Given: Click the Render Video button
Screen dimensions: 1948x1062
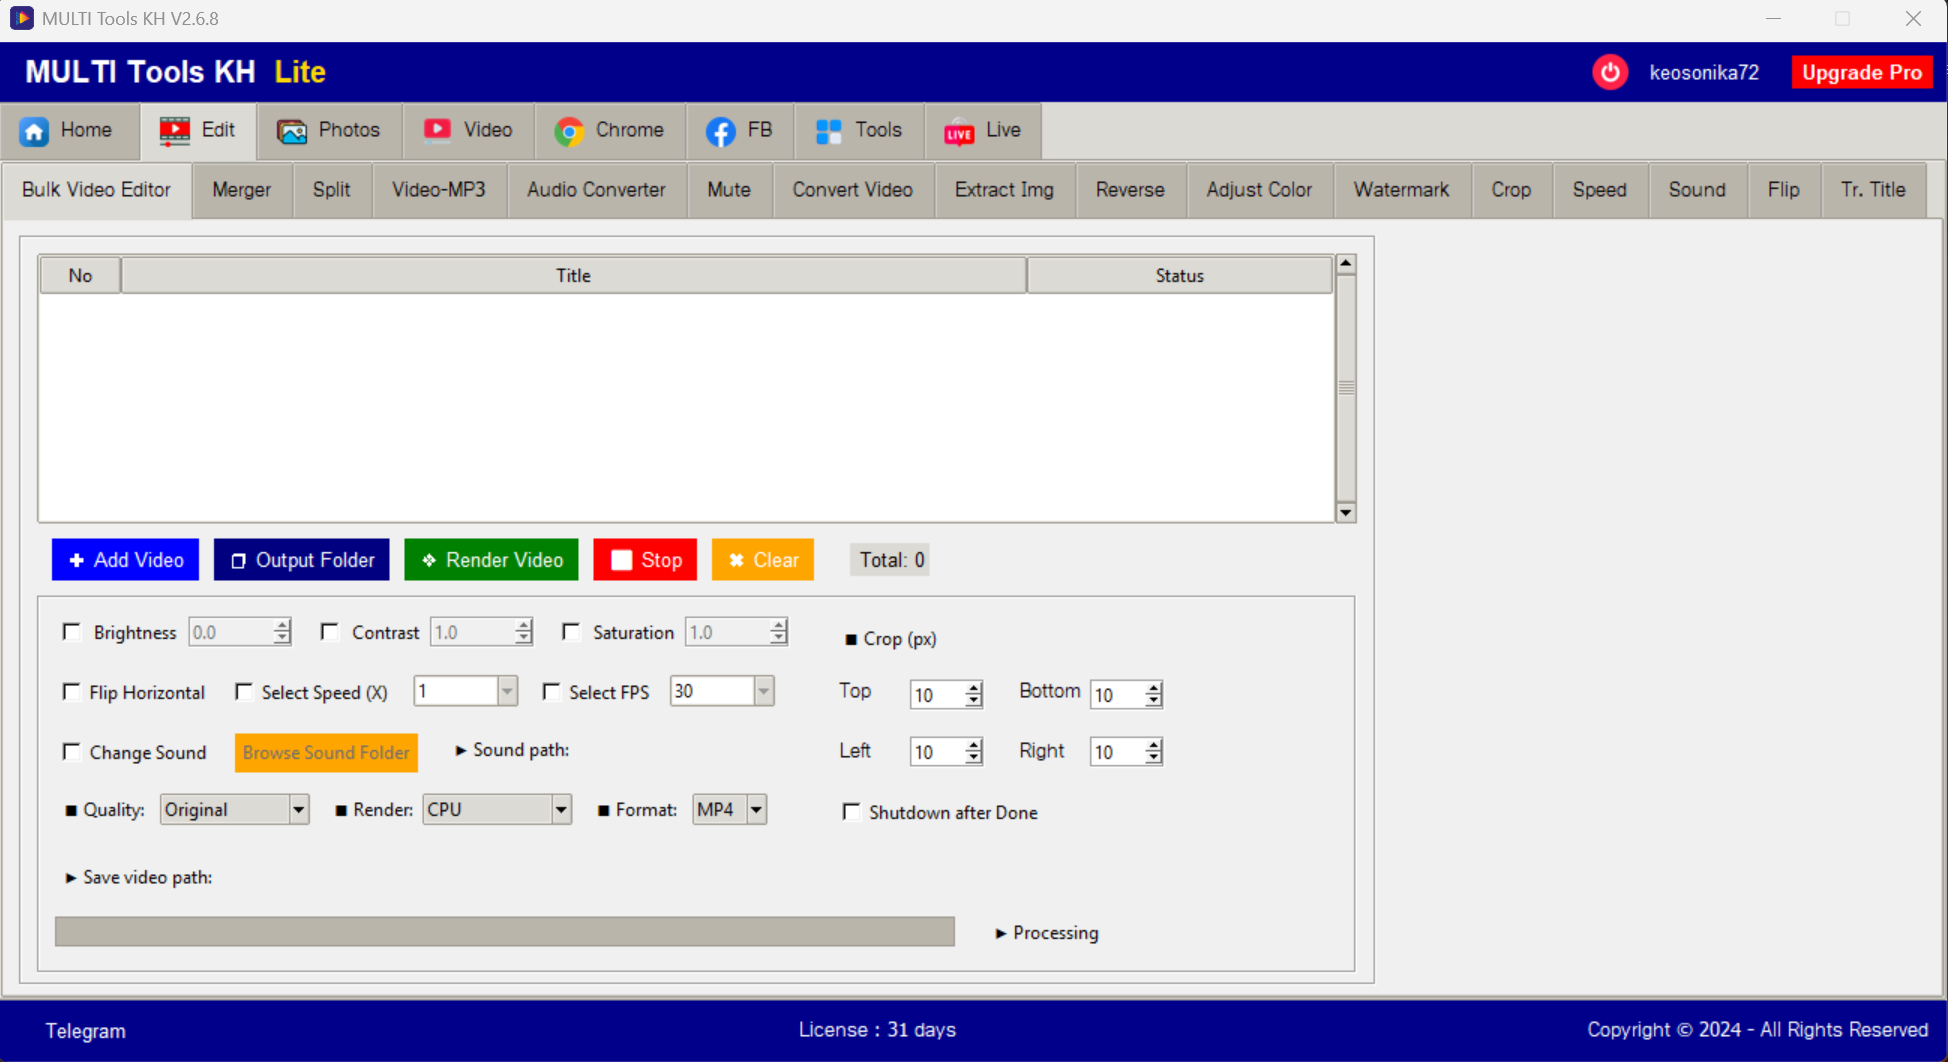Looking at the screenshot, I should coord(491,559).
